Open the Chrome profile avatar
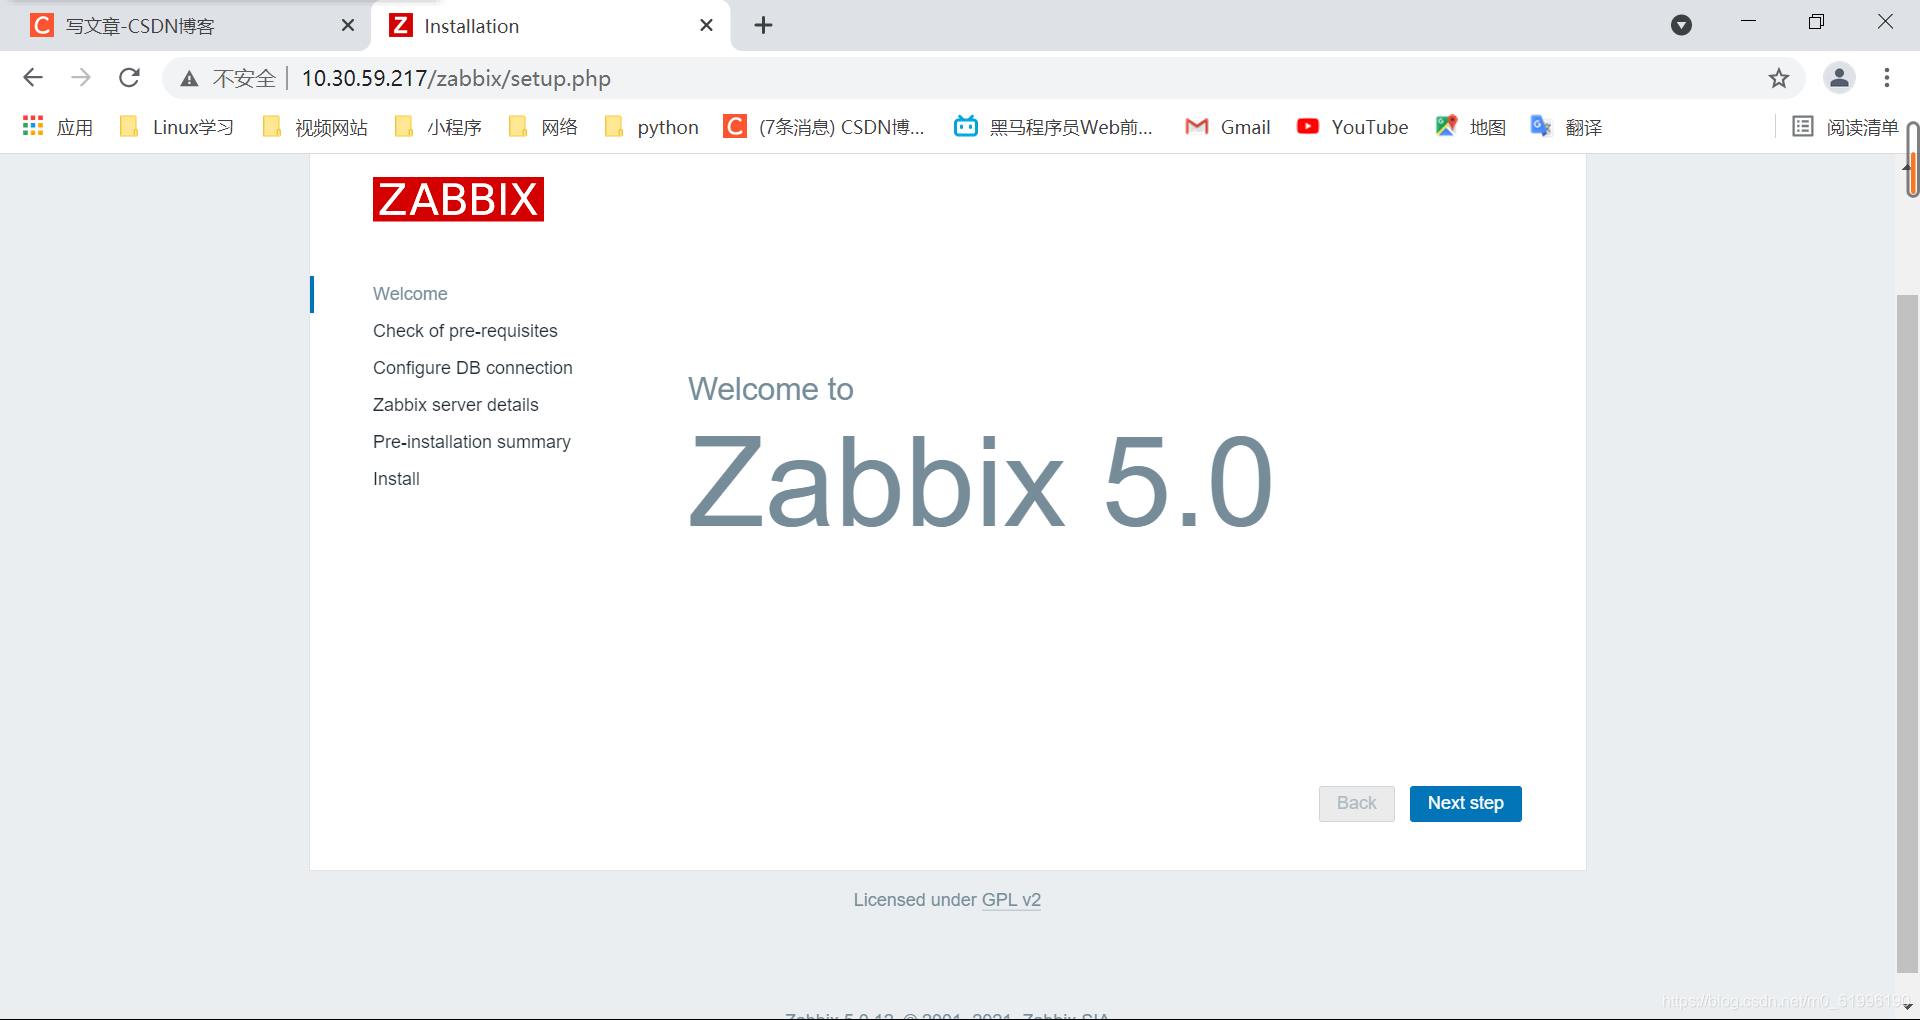1920x1020 pixels. click(x=1839, y=78)
